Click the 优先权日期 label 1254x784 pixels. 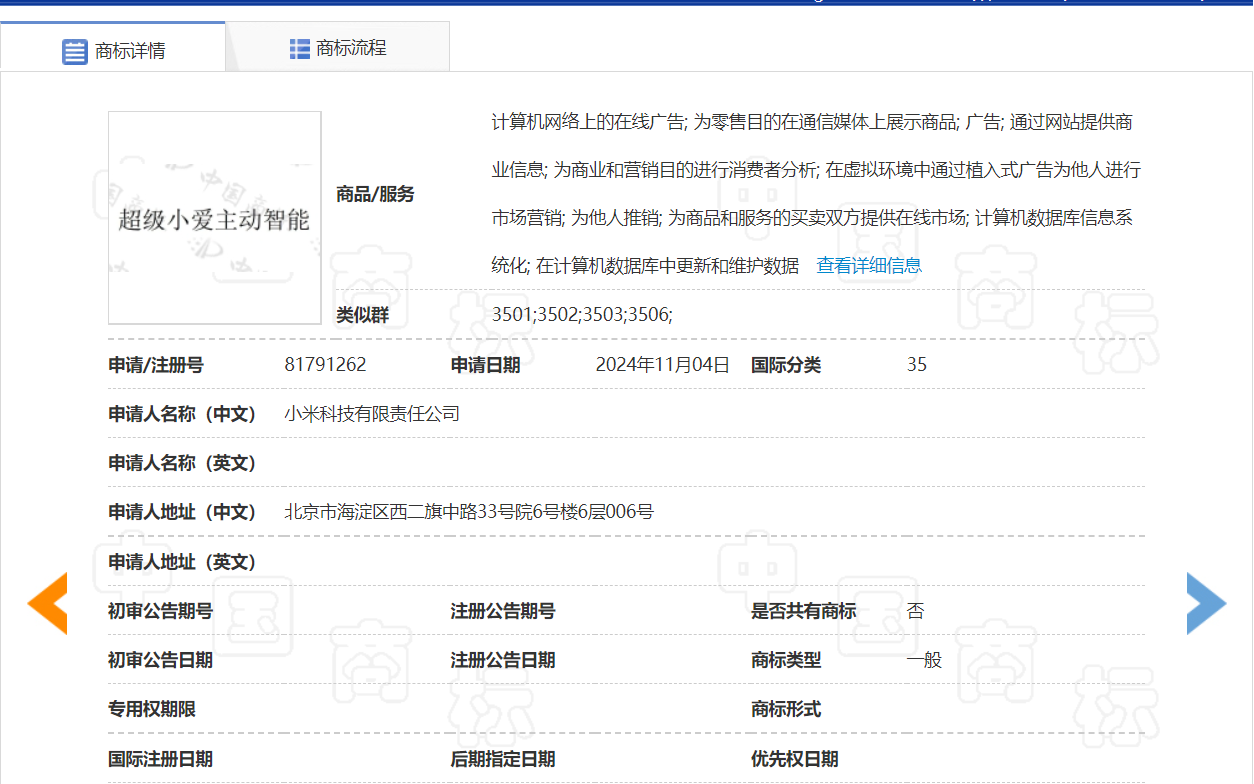(x=795, y=759)
